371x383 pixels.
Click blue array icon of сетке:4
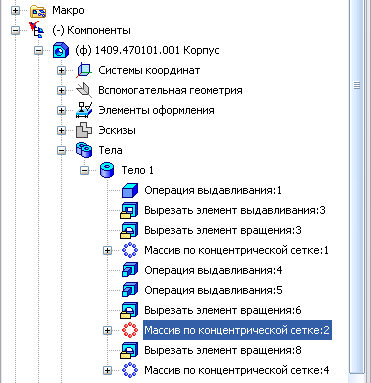coord(130,370)
